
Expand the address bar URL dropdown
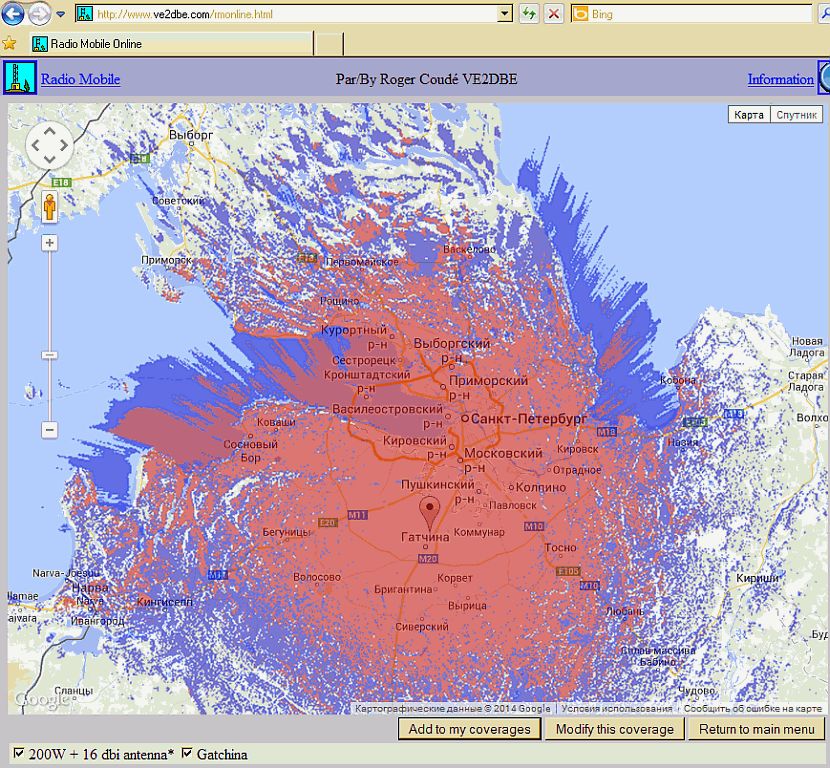[x=505, y=14]
